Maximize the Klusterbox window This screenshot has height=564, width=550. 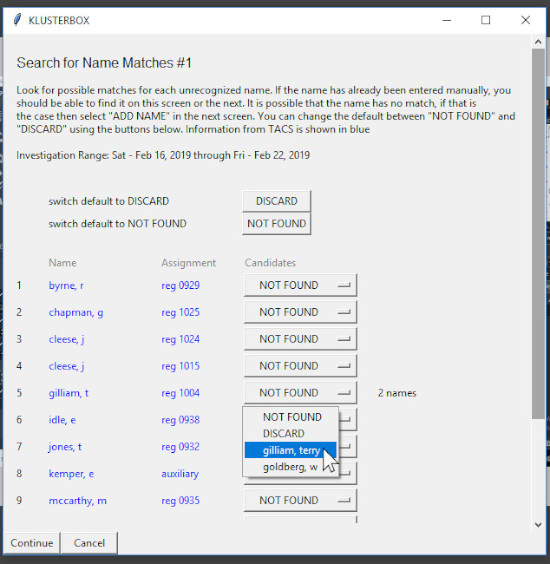[486, 20]
